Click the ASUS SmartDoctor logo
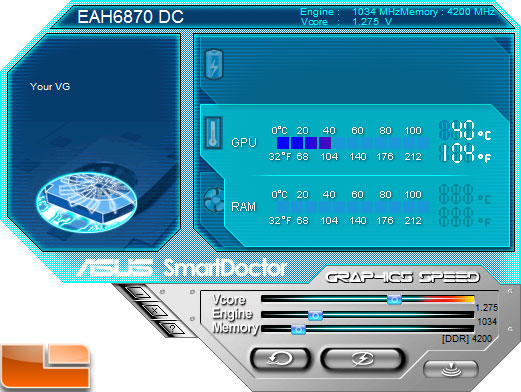 point(182,268)
